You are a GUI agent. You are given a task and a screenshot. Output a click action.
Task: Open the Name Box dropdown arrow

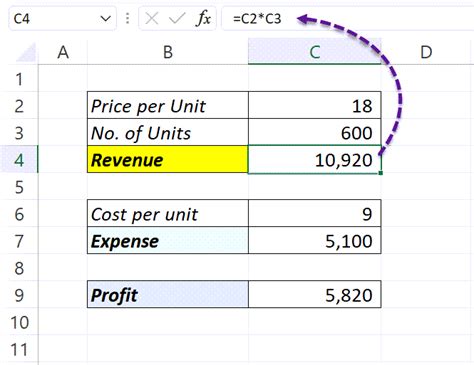105,19
